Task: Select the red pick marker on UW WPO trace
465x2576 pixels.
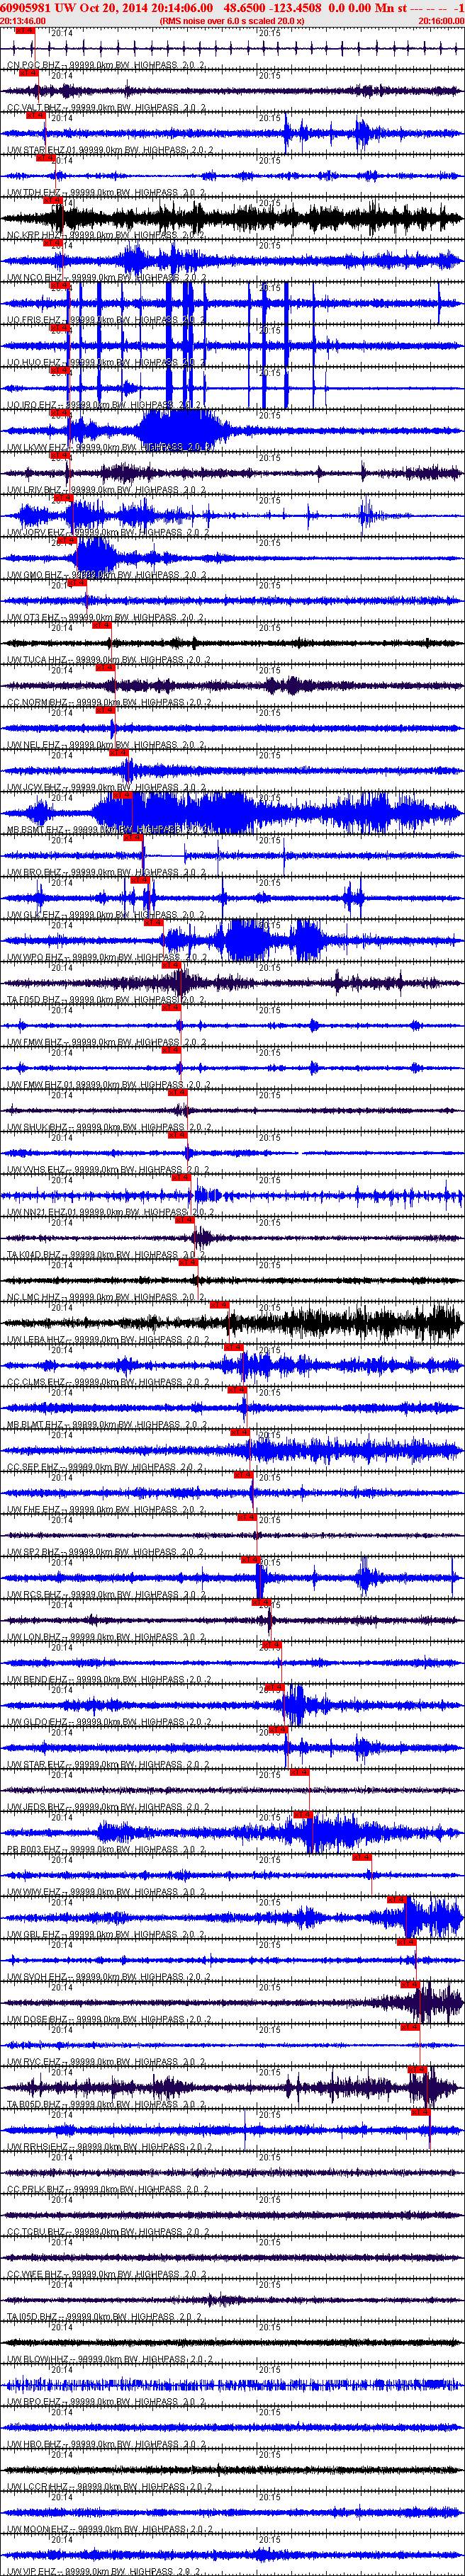Action: 153,923
